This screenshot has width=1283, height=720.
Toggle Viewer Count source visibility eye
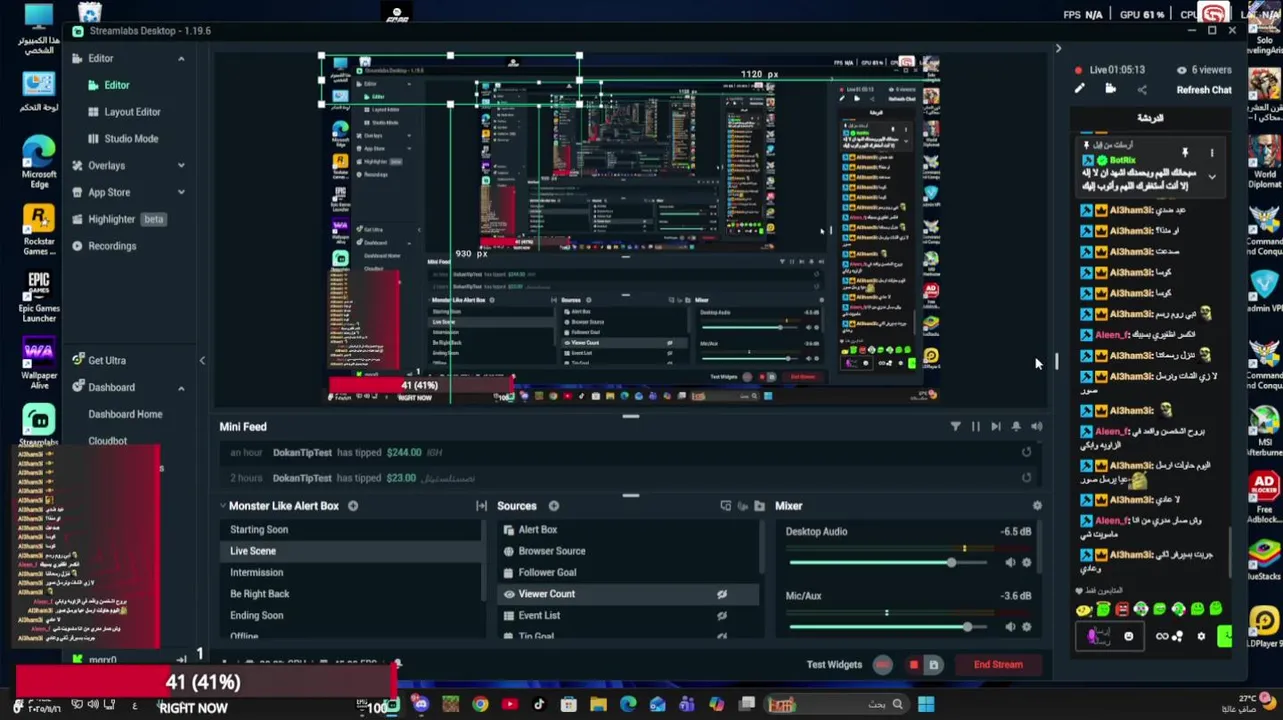click(721, 594)
